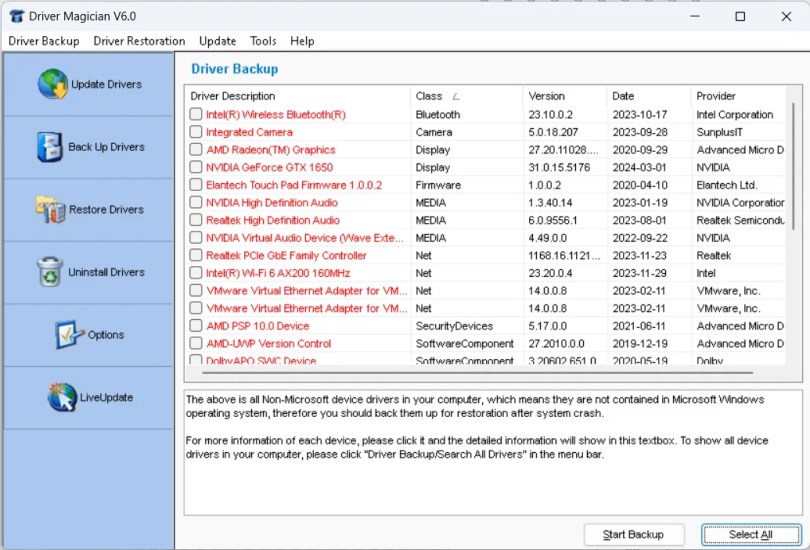Click the Driver Magician title bar hat icon
Image resolution: width=810 pixels, height=550 pixels.
point(17,16)
